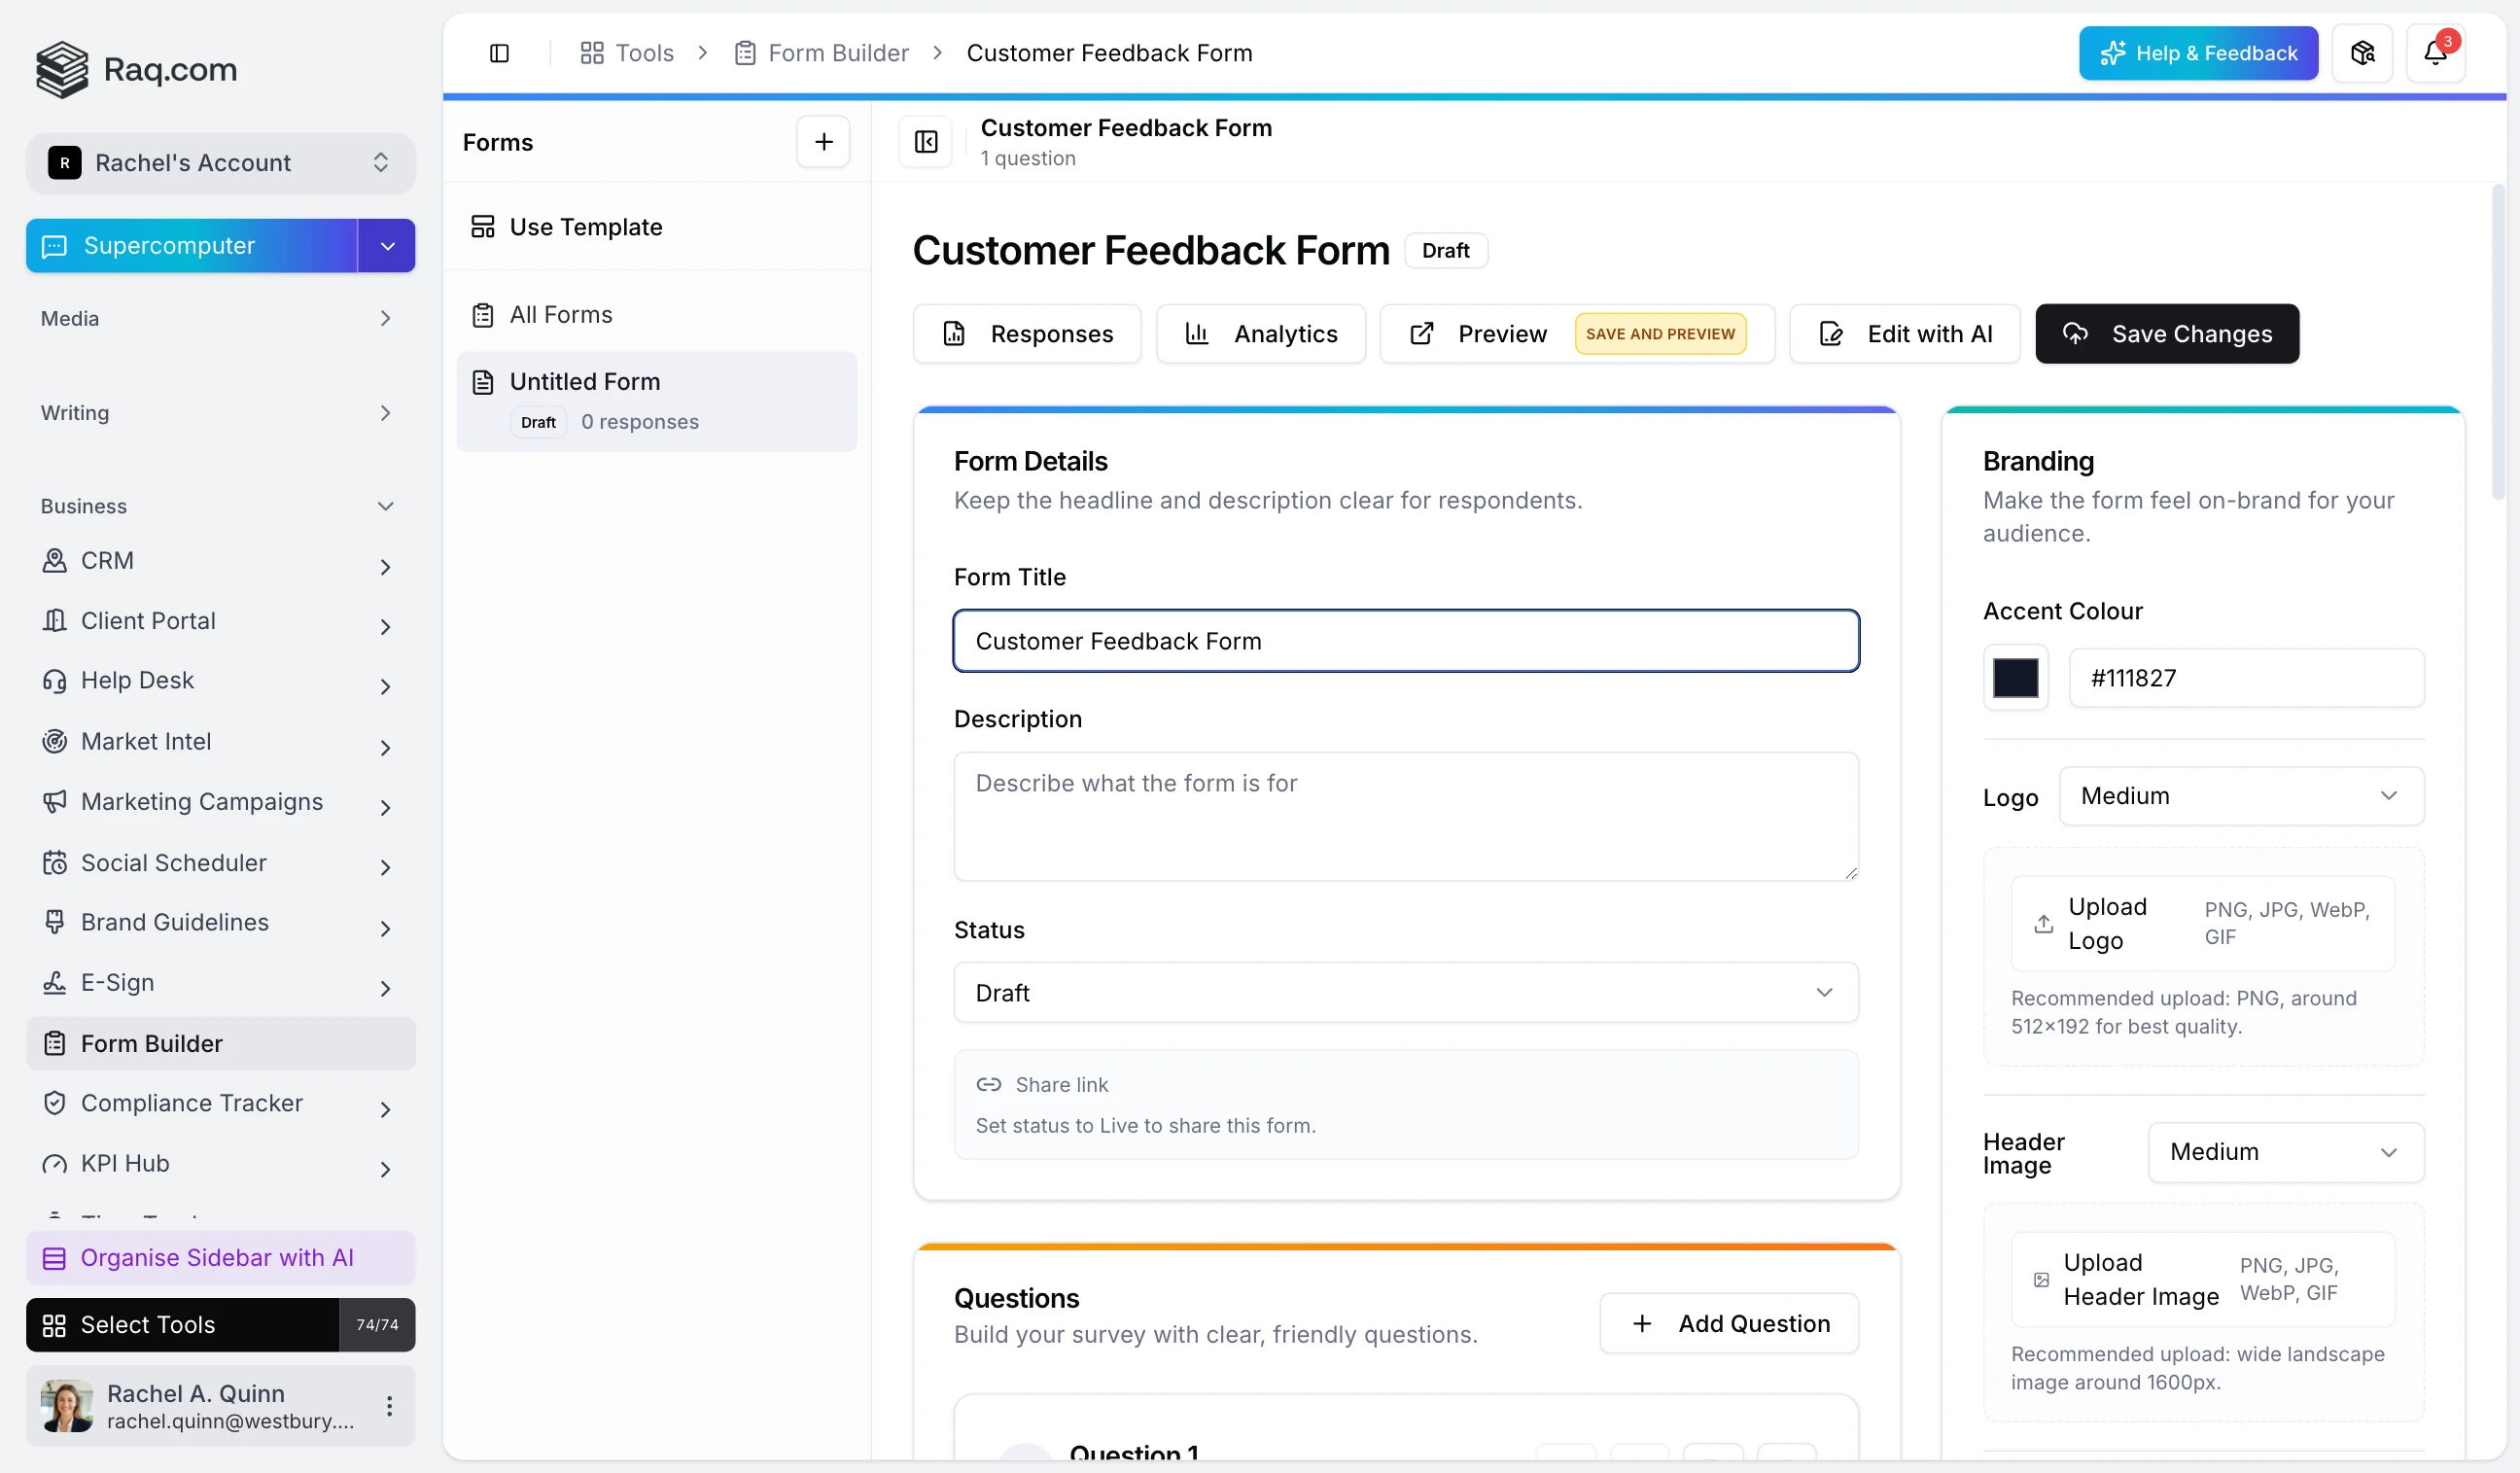
Task: Open the notifications bell
Action: [2435, 53]
